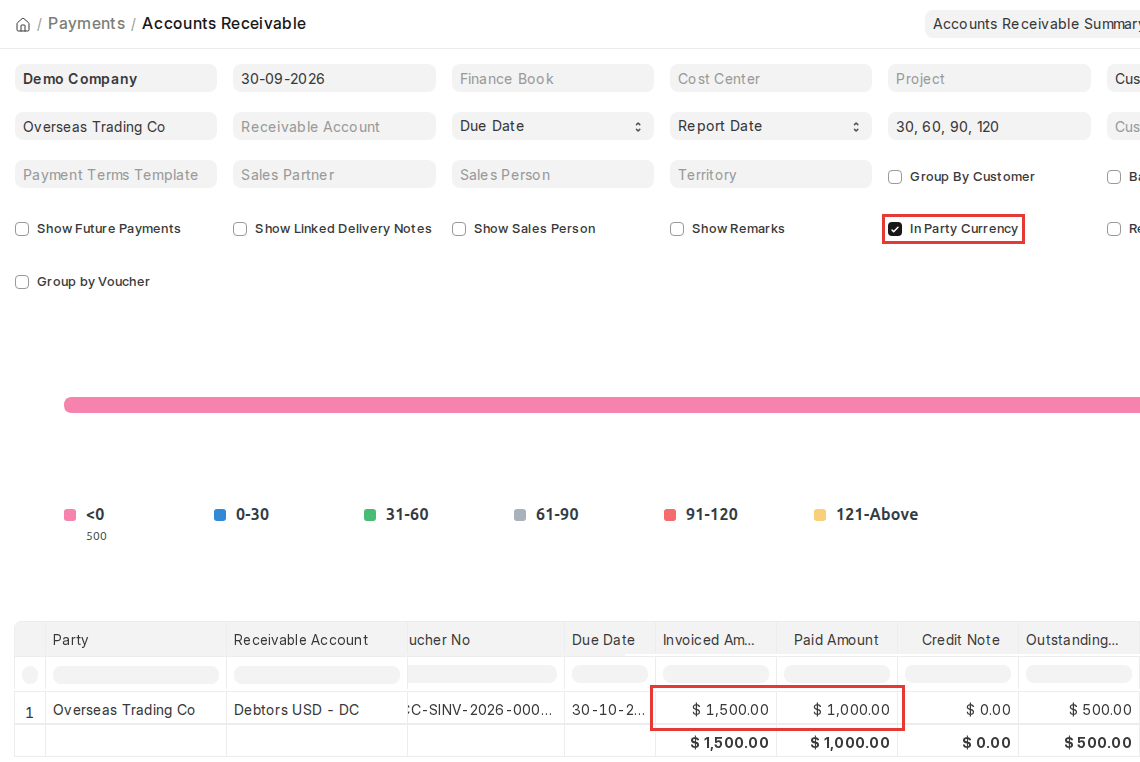
Task: Select Overseas Trading Co cell in row 1
Action: pyautogui.click(x=135, y=710)
